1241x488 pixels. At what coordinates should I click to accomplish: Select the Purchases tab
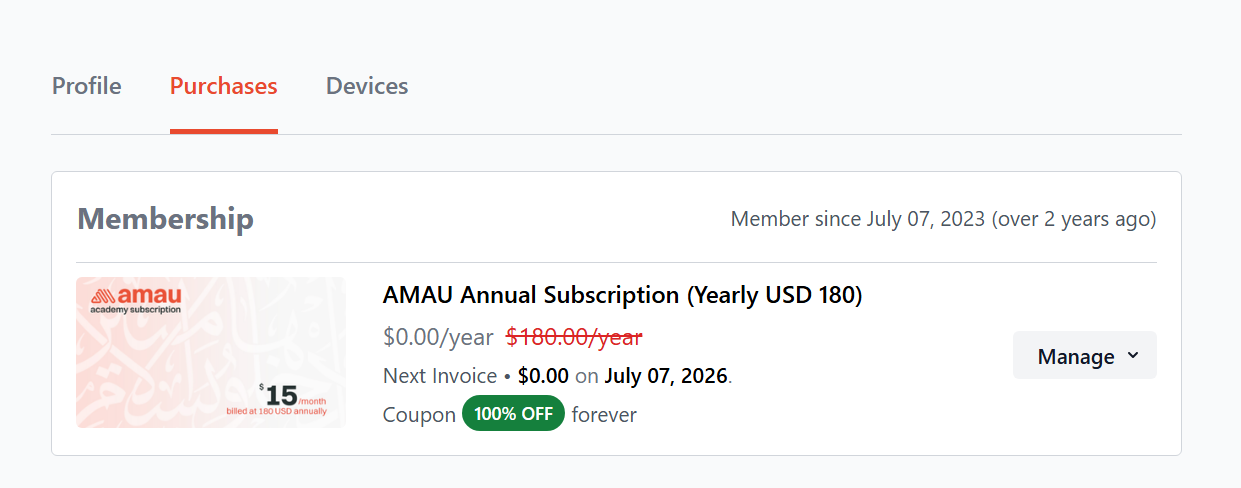click(223, 86)
